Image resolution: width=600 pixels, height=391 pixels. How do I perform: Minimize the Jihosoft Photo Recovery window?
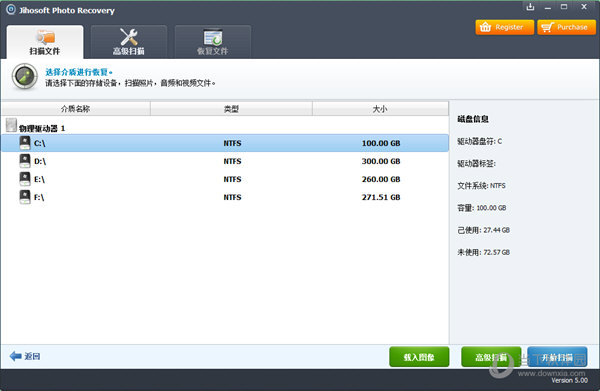(x=548, y=7)
